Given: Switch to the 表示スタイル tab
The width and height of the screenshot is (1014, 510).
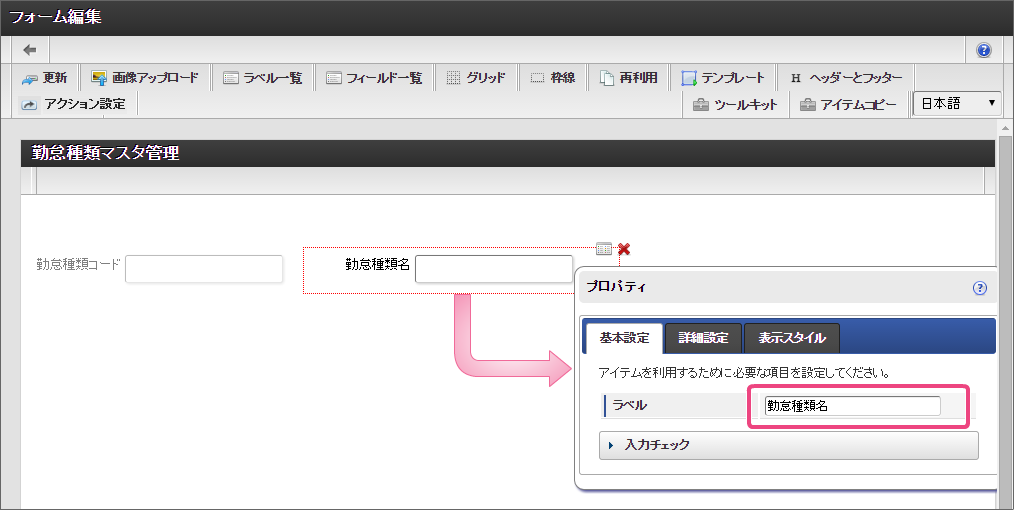Looking at the screenshot, I should tap(792, 338).
